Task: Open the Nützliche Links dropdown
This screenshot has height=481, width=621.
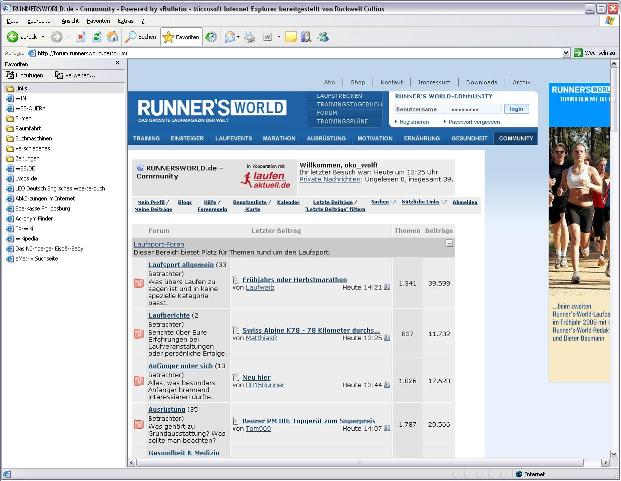Action: pyautogui.click(x=420, y=201)
